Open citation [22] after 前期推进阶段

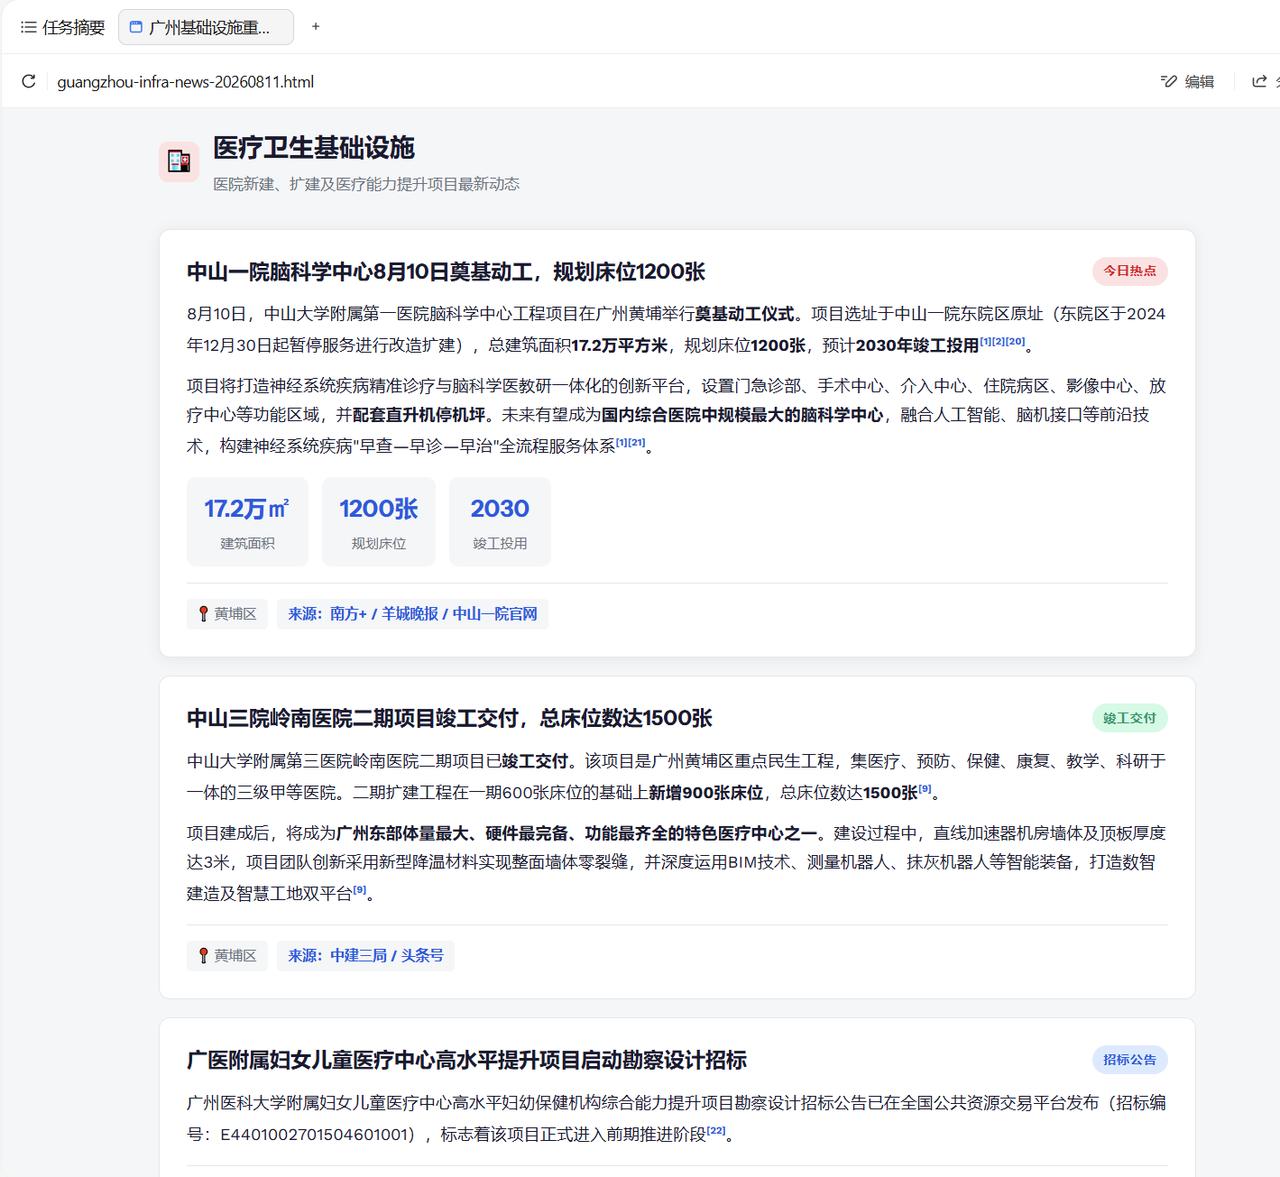(716, 1132)
